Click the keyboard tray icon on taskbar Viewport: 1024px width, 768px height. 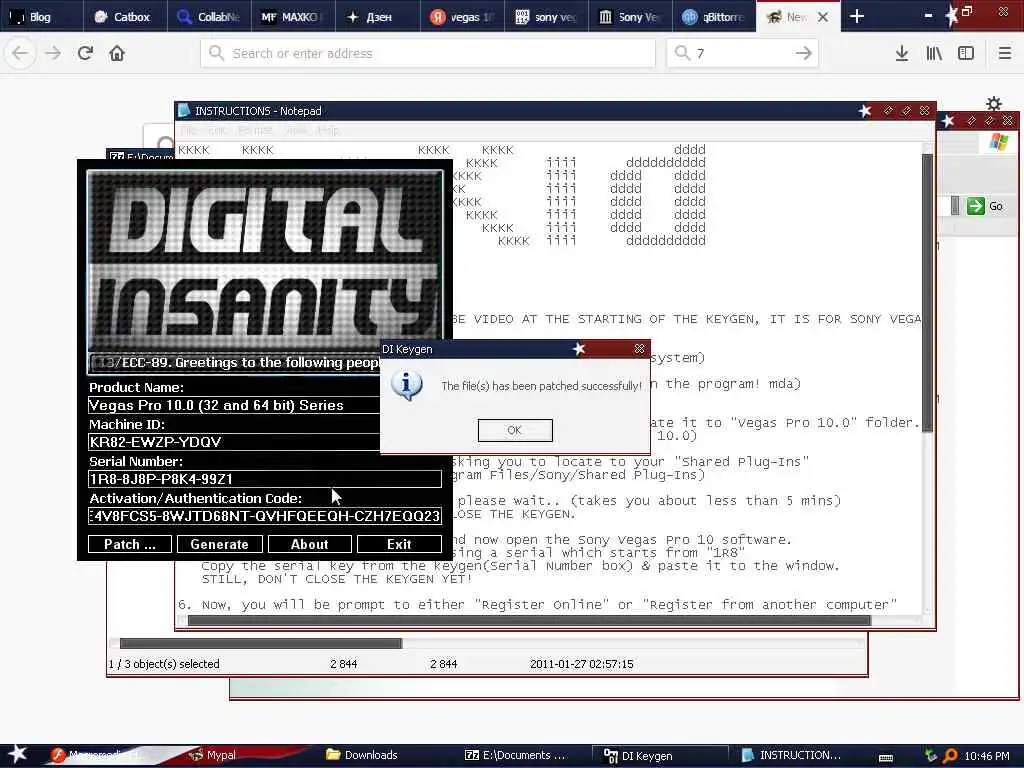click(886, 758)
